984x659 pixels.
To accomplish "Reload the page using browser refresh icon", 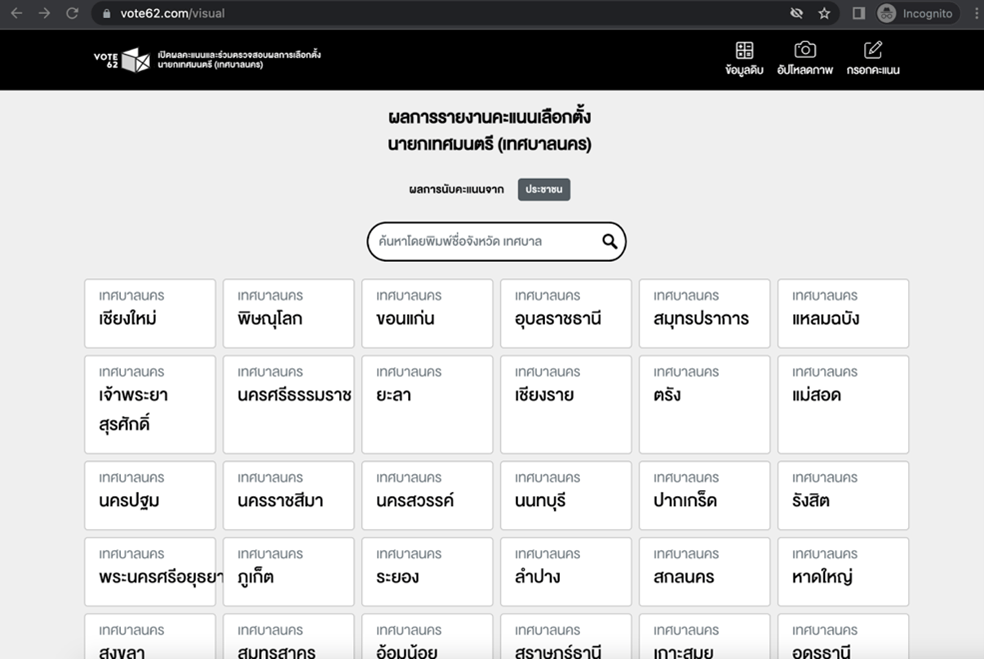I will (x=72, y=13).
